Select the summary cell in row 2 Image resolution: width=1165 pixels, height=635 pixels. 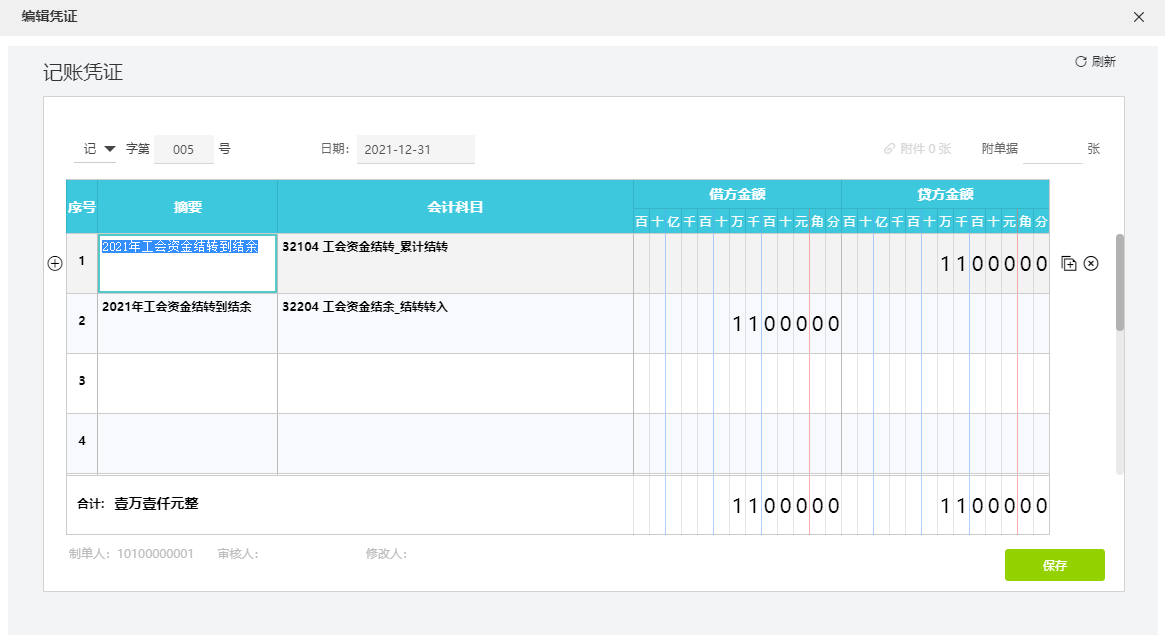(187, 323)
